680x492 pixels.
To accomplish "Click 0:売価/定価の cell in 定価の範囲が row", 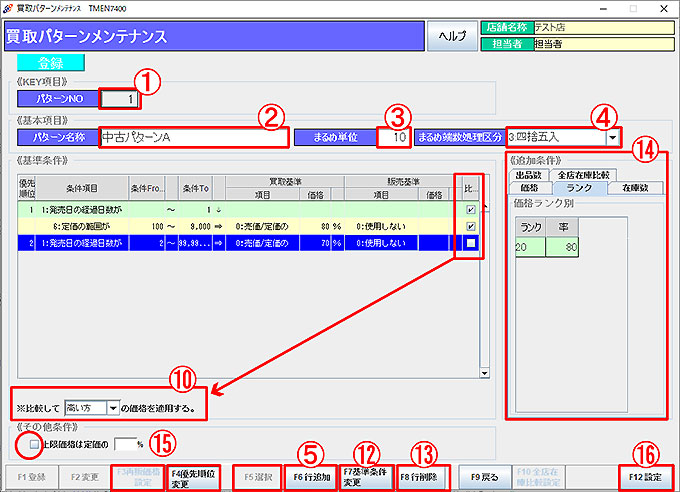I will click(x=262, y=226).
